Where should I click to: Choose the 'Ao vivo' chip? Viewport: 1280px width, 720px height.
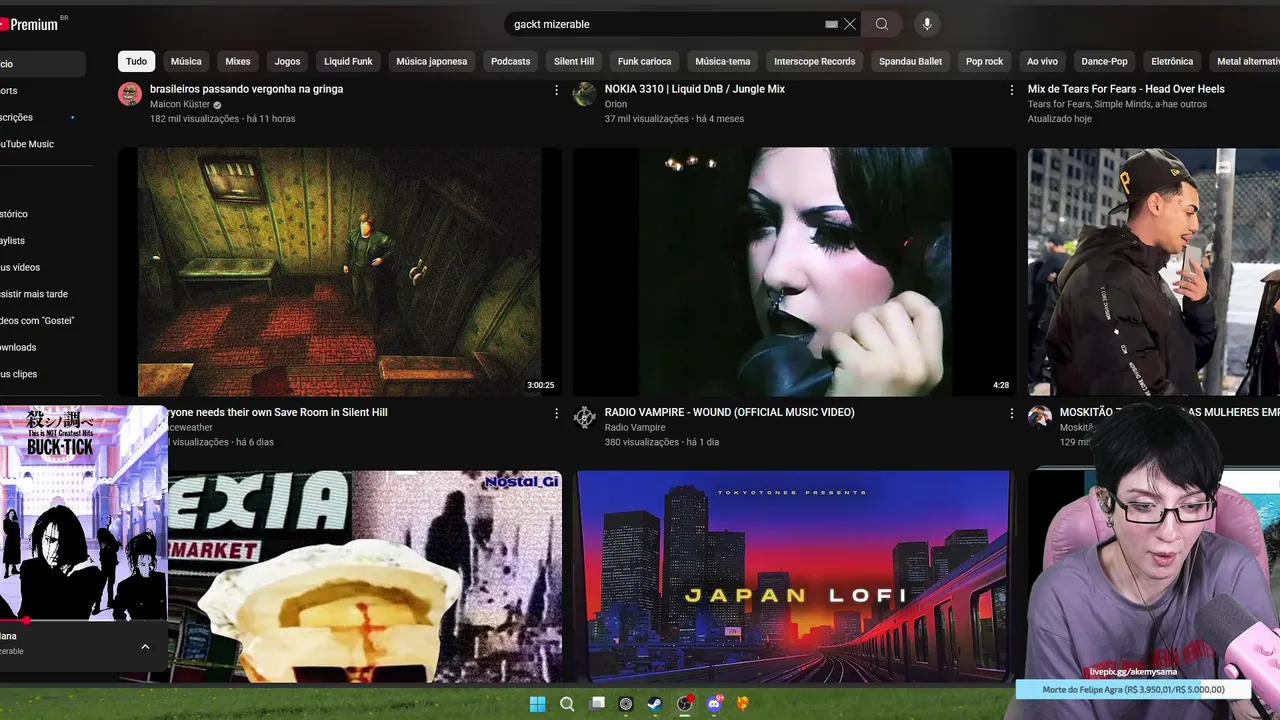pyautogui.click(x=1042, y=61)
